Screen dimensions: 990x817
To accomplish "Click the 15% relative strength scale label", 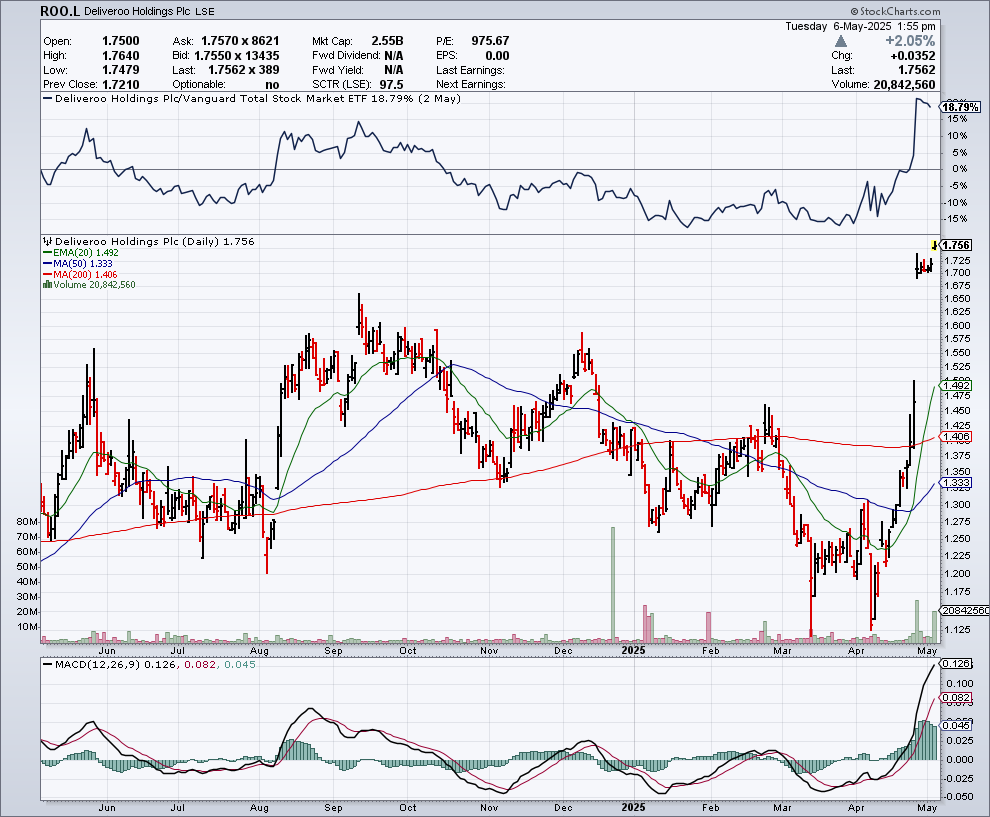I will point(957,119).
